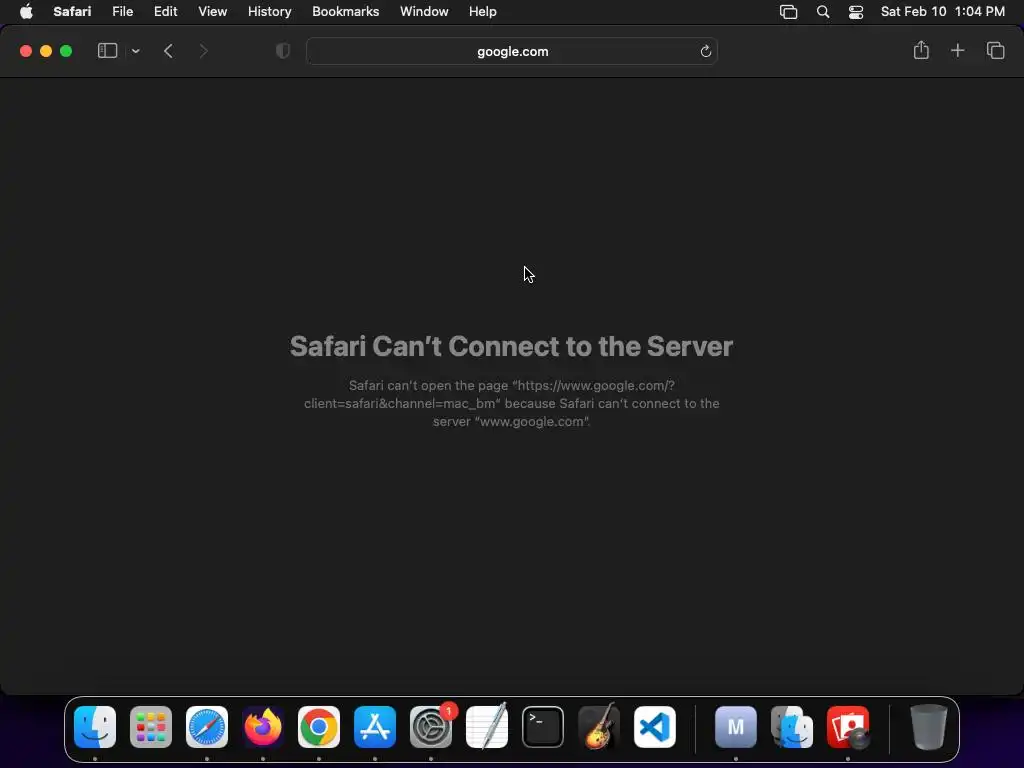This screenshot has width=1024, height=768.
Task: Open Terminal from the Dock
Action: 543,727
